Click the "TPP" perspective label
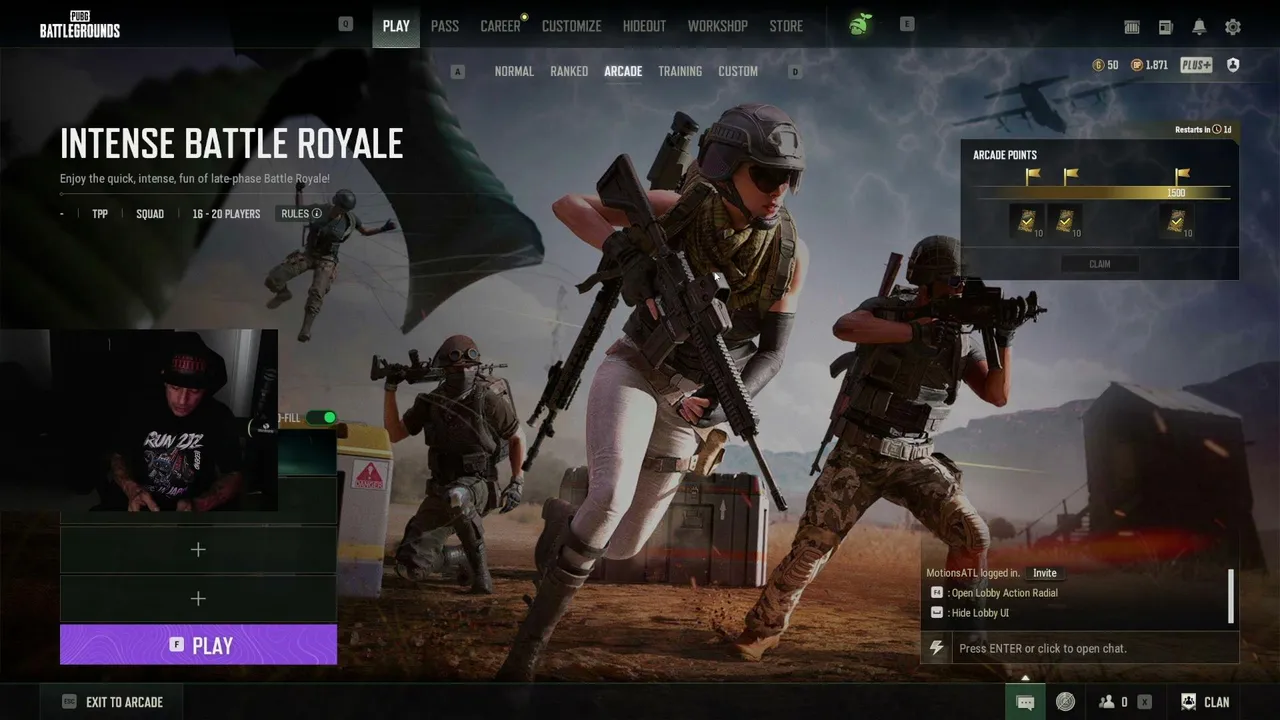Image resolution: width=1280 pixels, height=720 pixels. click(x=100, y=214)
